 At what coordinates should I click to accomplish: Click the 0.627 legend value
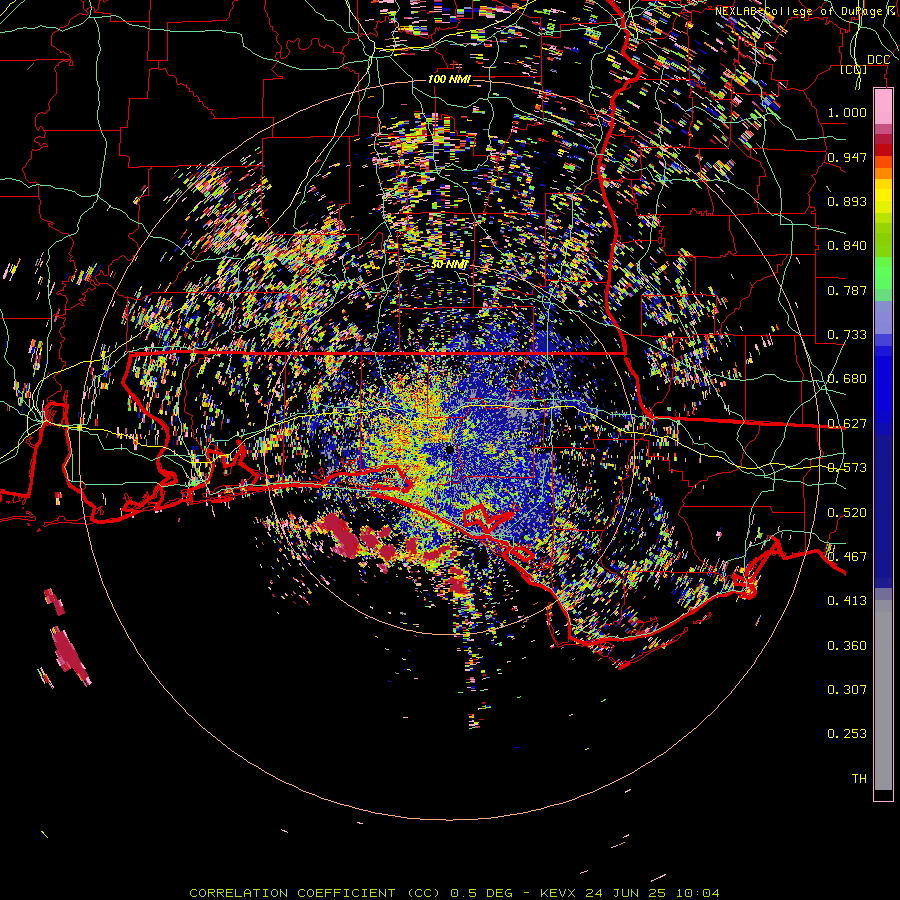847,423
